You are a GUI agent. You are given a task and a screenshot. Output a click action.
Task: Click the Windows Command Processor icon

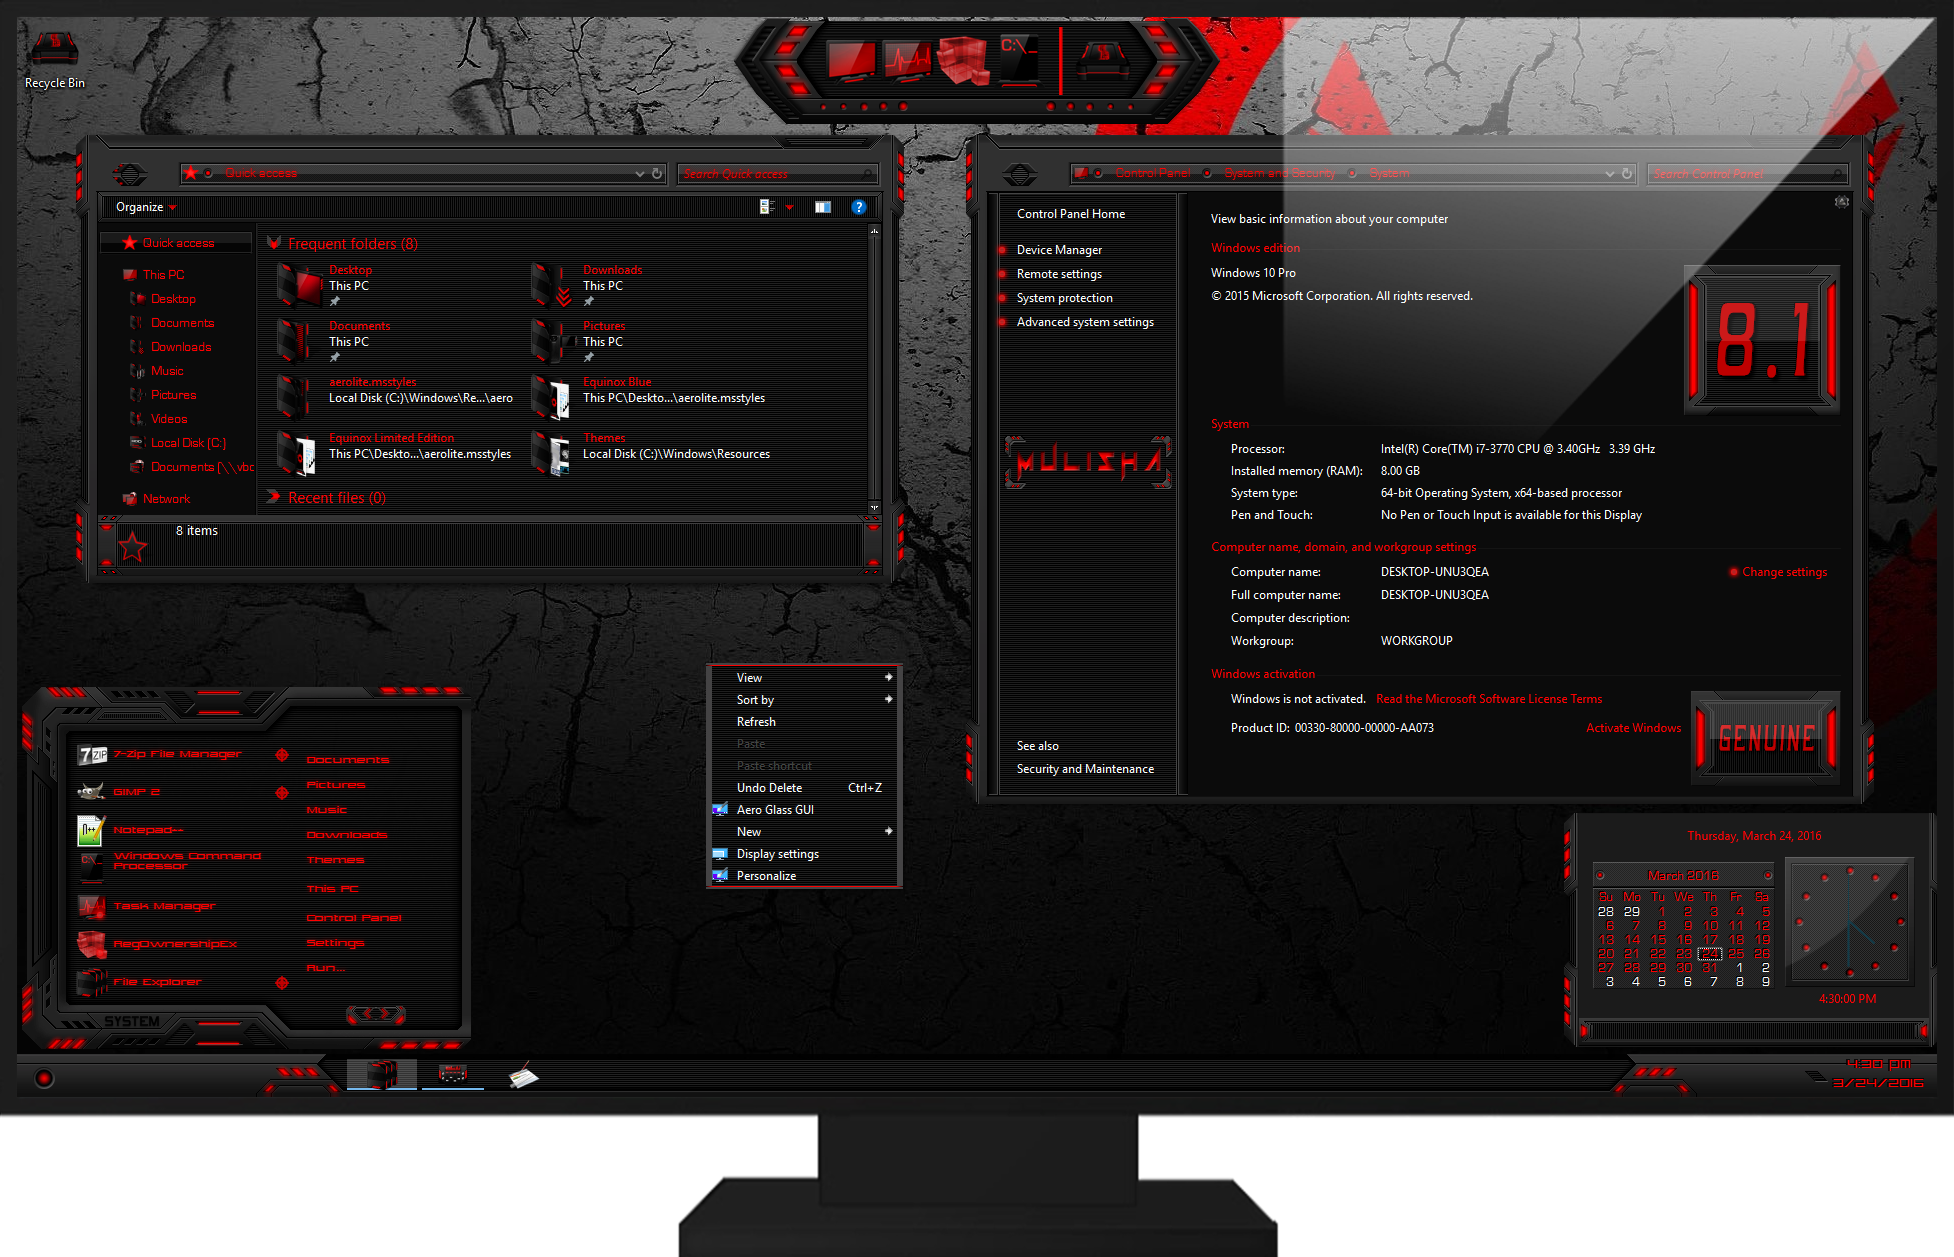click(x=91, y=864)
